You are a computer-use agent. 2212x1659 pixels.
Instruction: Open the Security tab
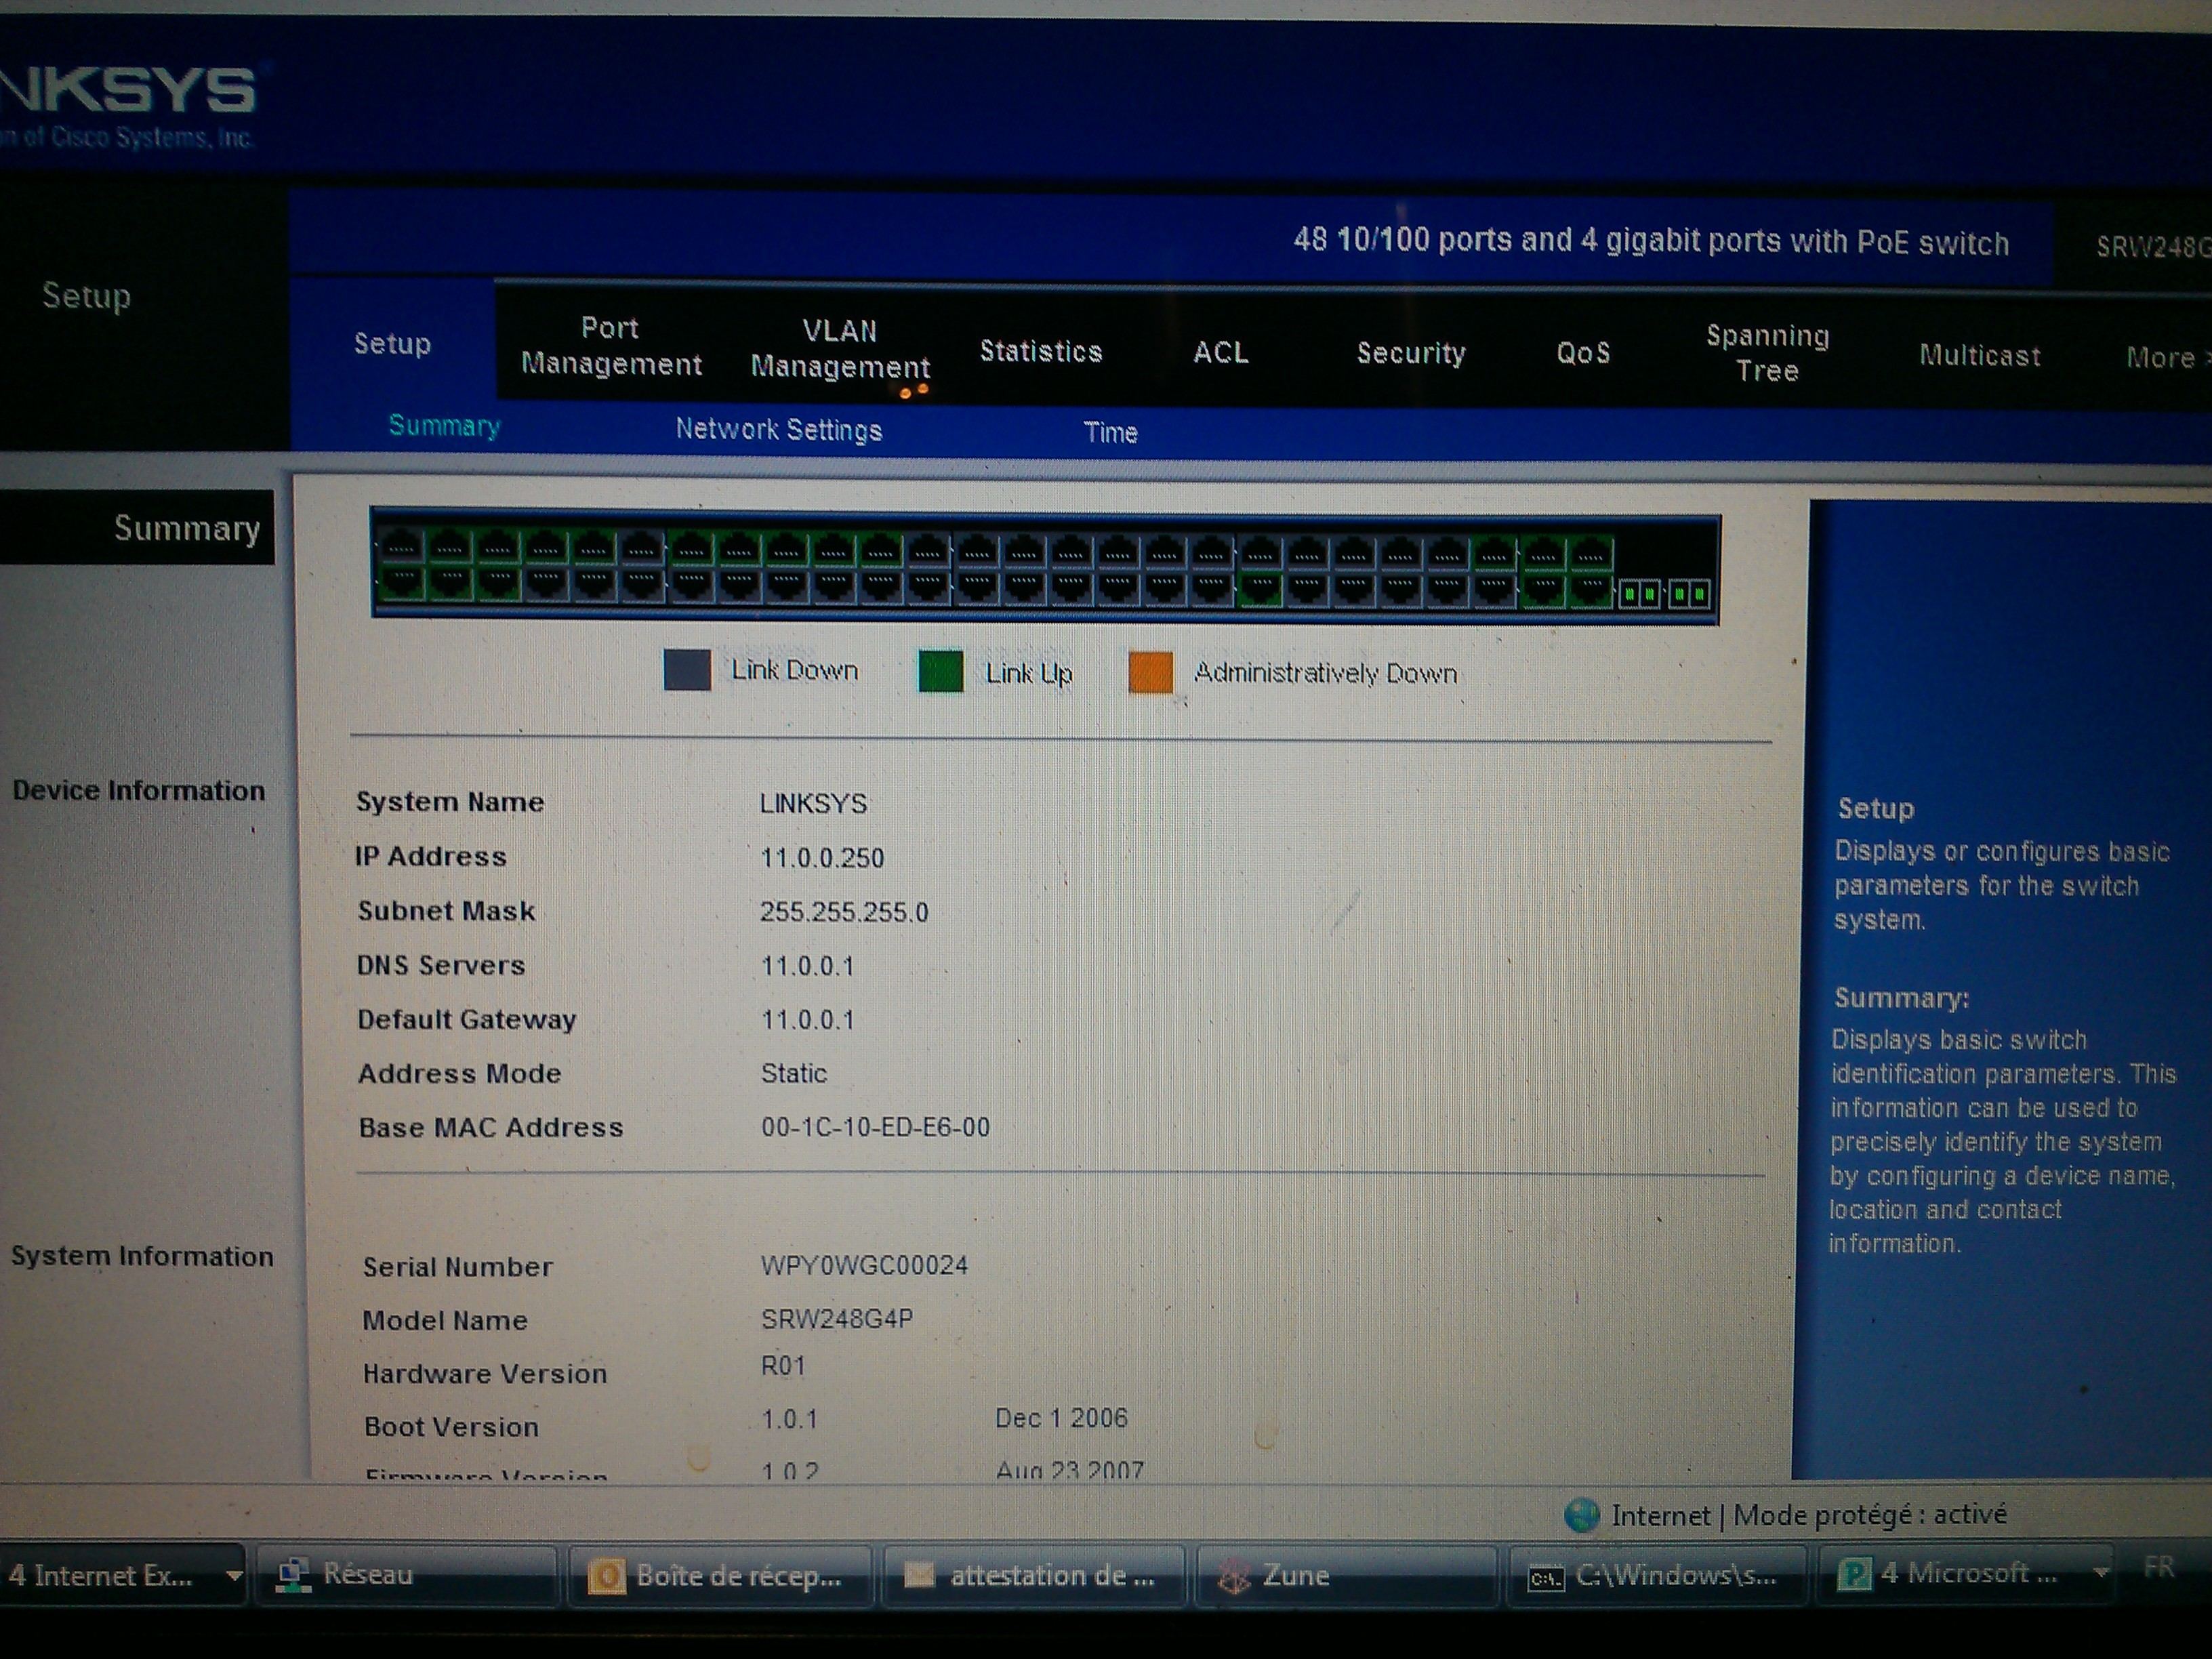click(x=1410, y=353)
